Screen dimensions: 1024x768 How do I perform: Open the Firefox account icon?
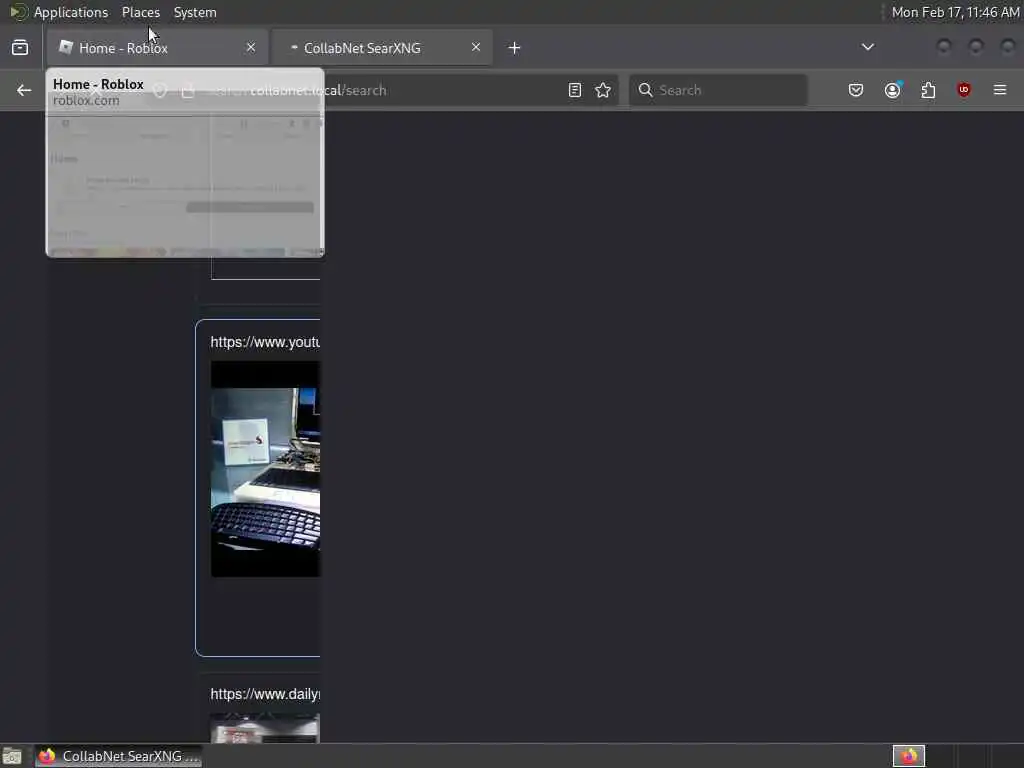[893, 90]
